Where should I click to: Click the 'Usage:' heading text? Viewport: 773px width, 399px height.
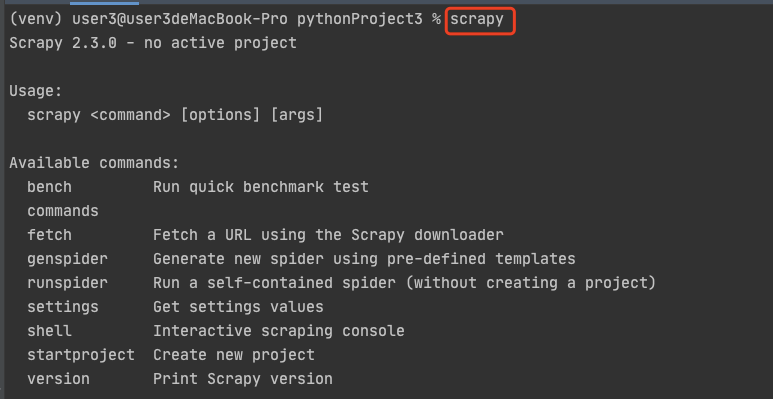[x=36, y=91]
